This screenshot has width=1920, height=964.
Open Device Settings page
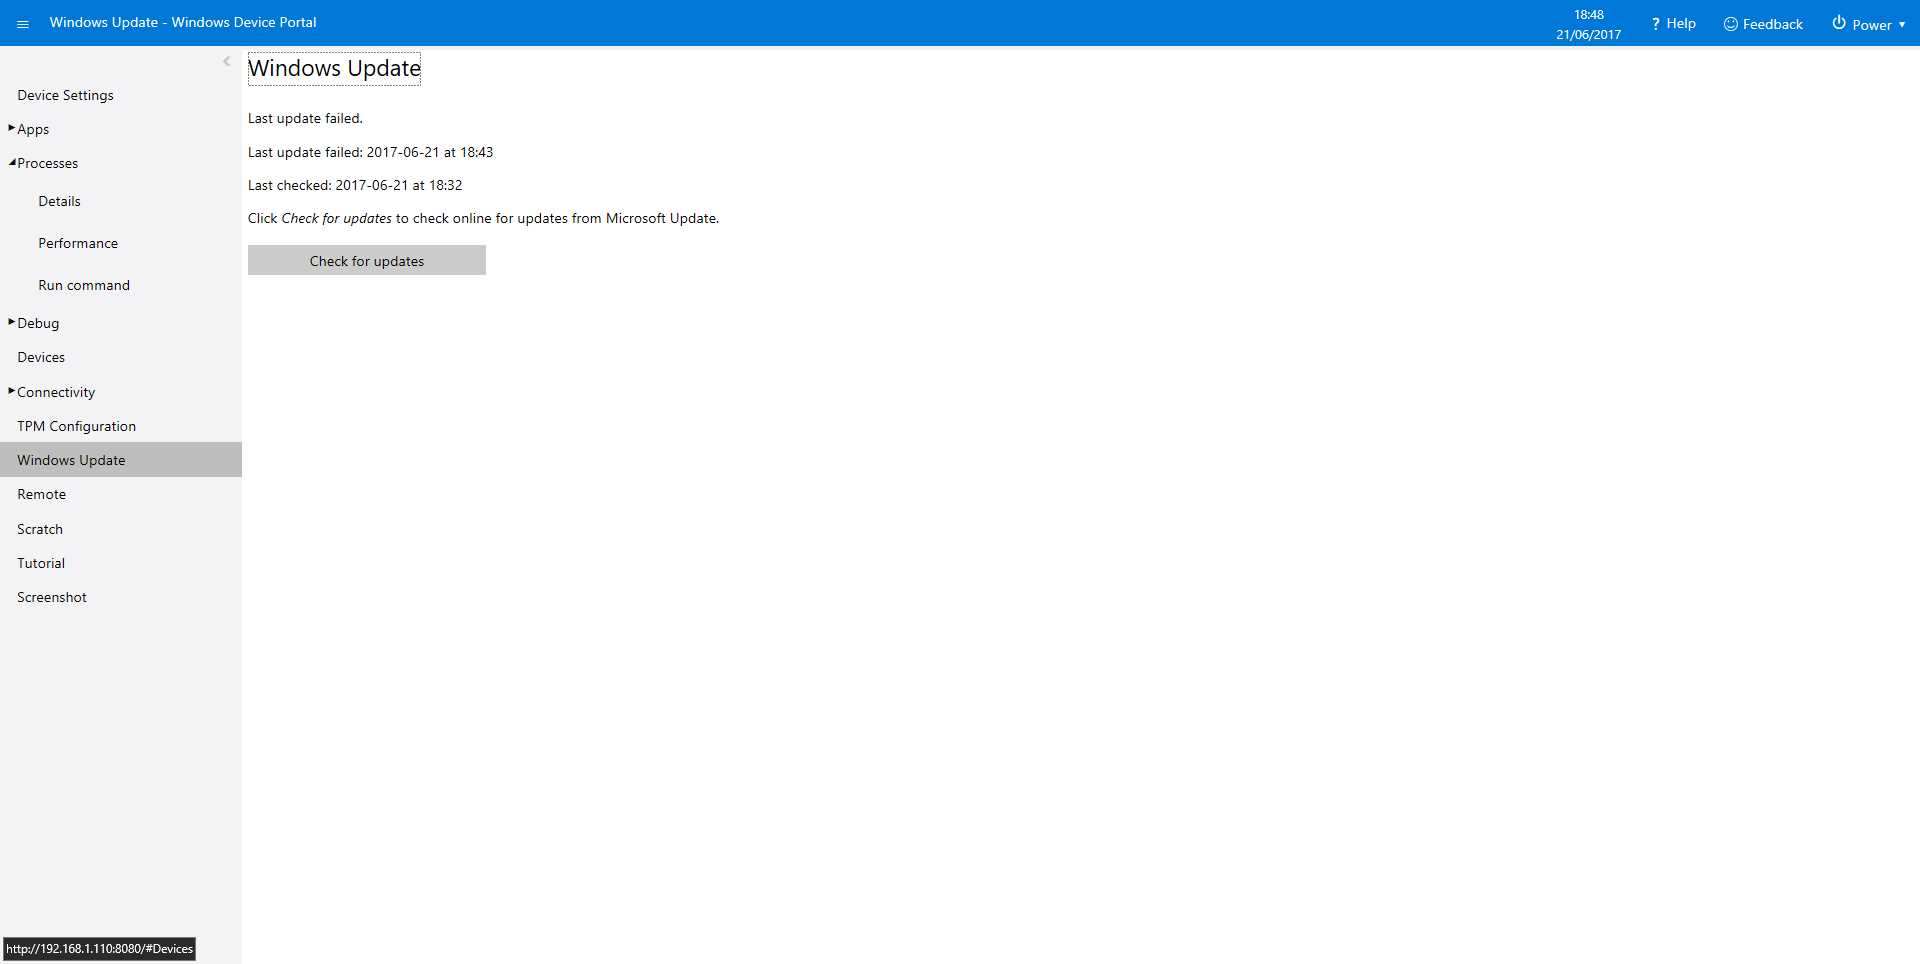65,95
